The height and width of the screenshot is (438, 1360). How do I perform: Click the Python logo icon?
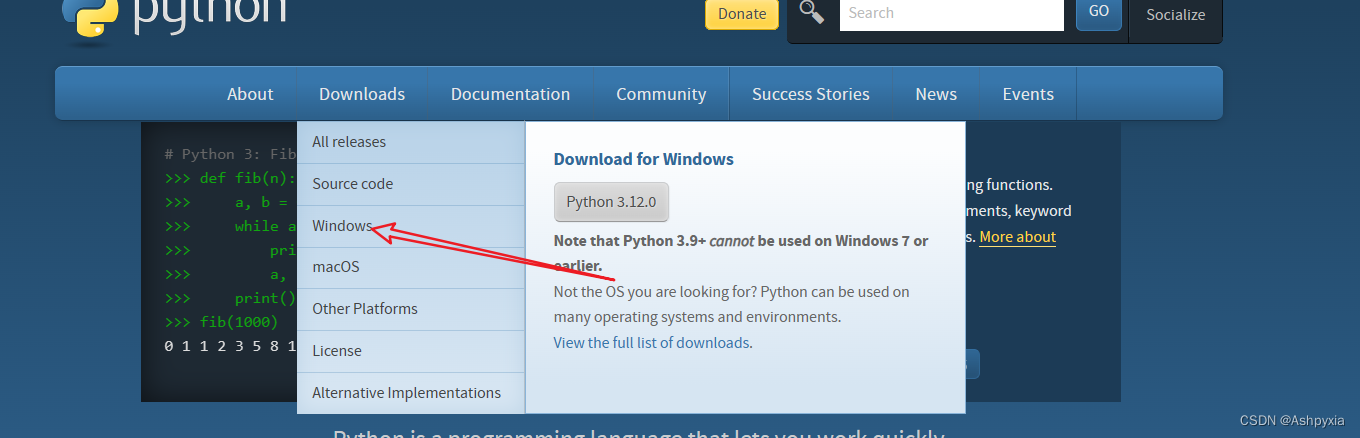[90, 16]
